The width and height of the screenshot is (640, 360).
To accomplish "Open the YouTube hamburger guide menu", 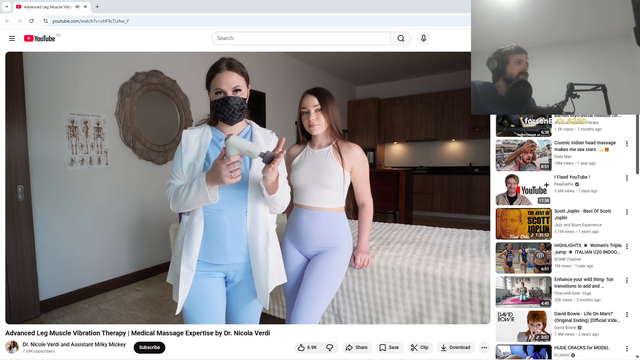I will 12,38.
